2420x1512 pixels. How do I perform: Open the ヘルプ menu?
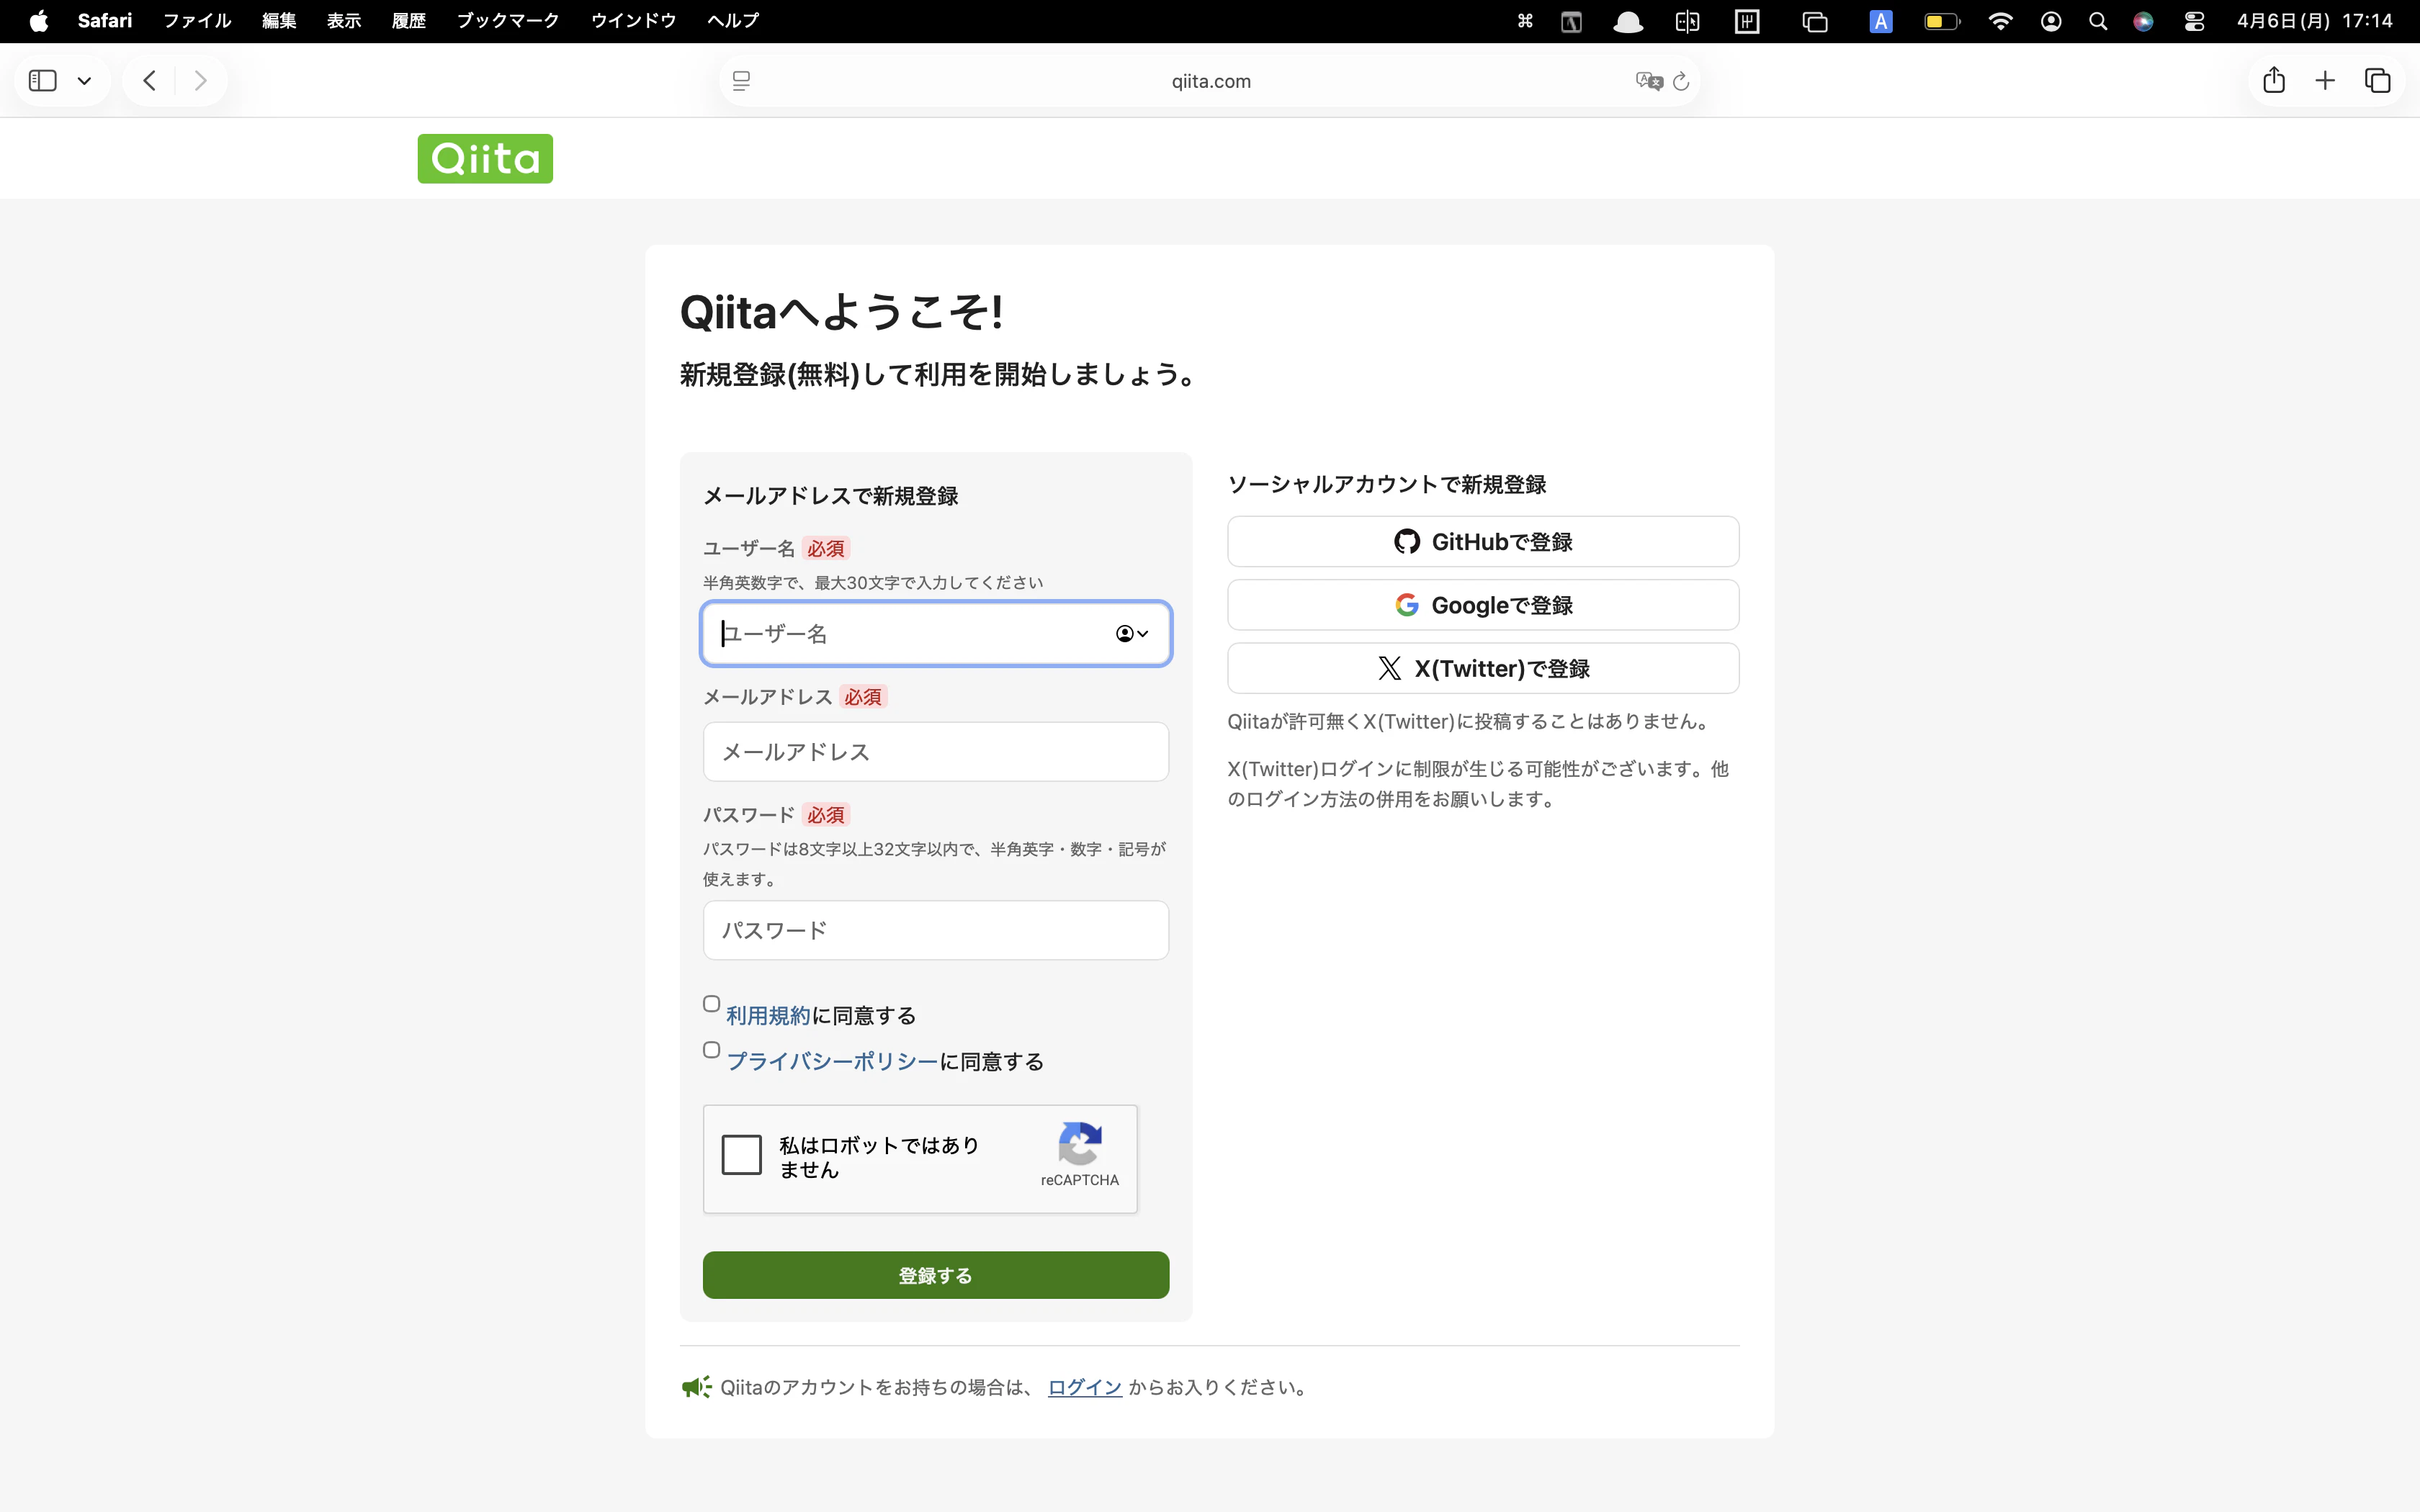pyautogui.click(x=733, y=21)
